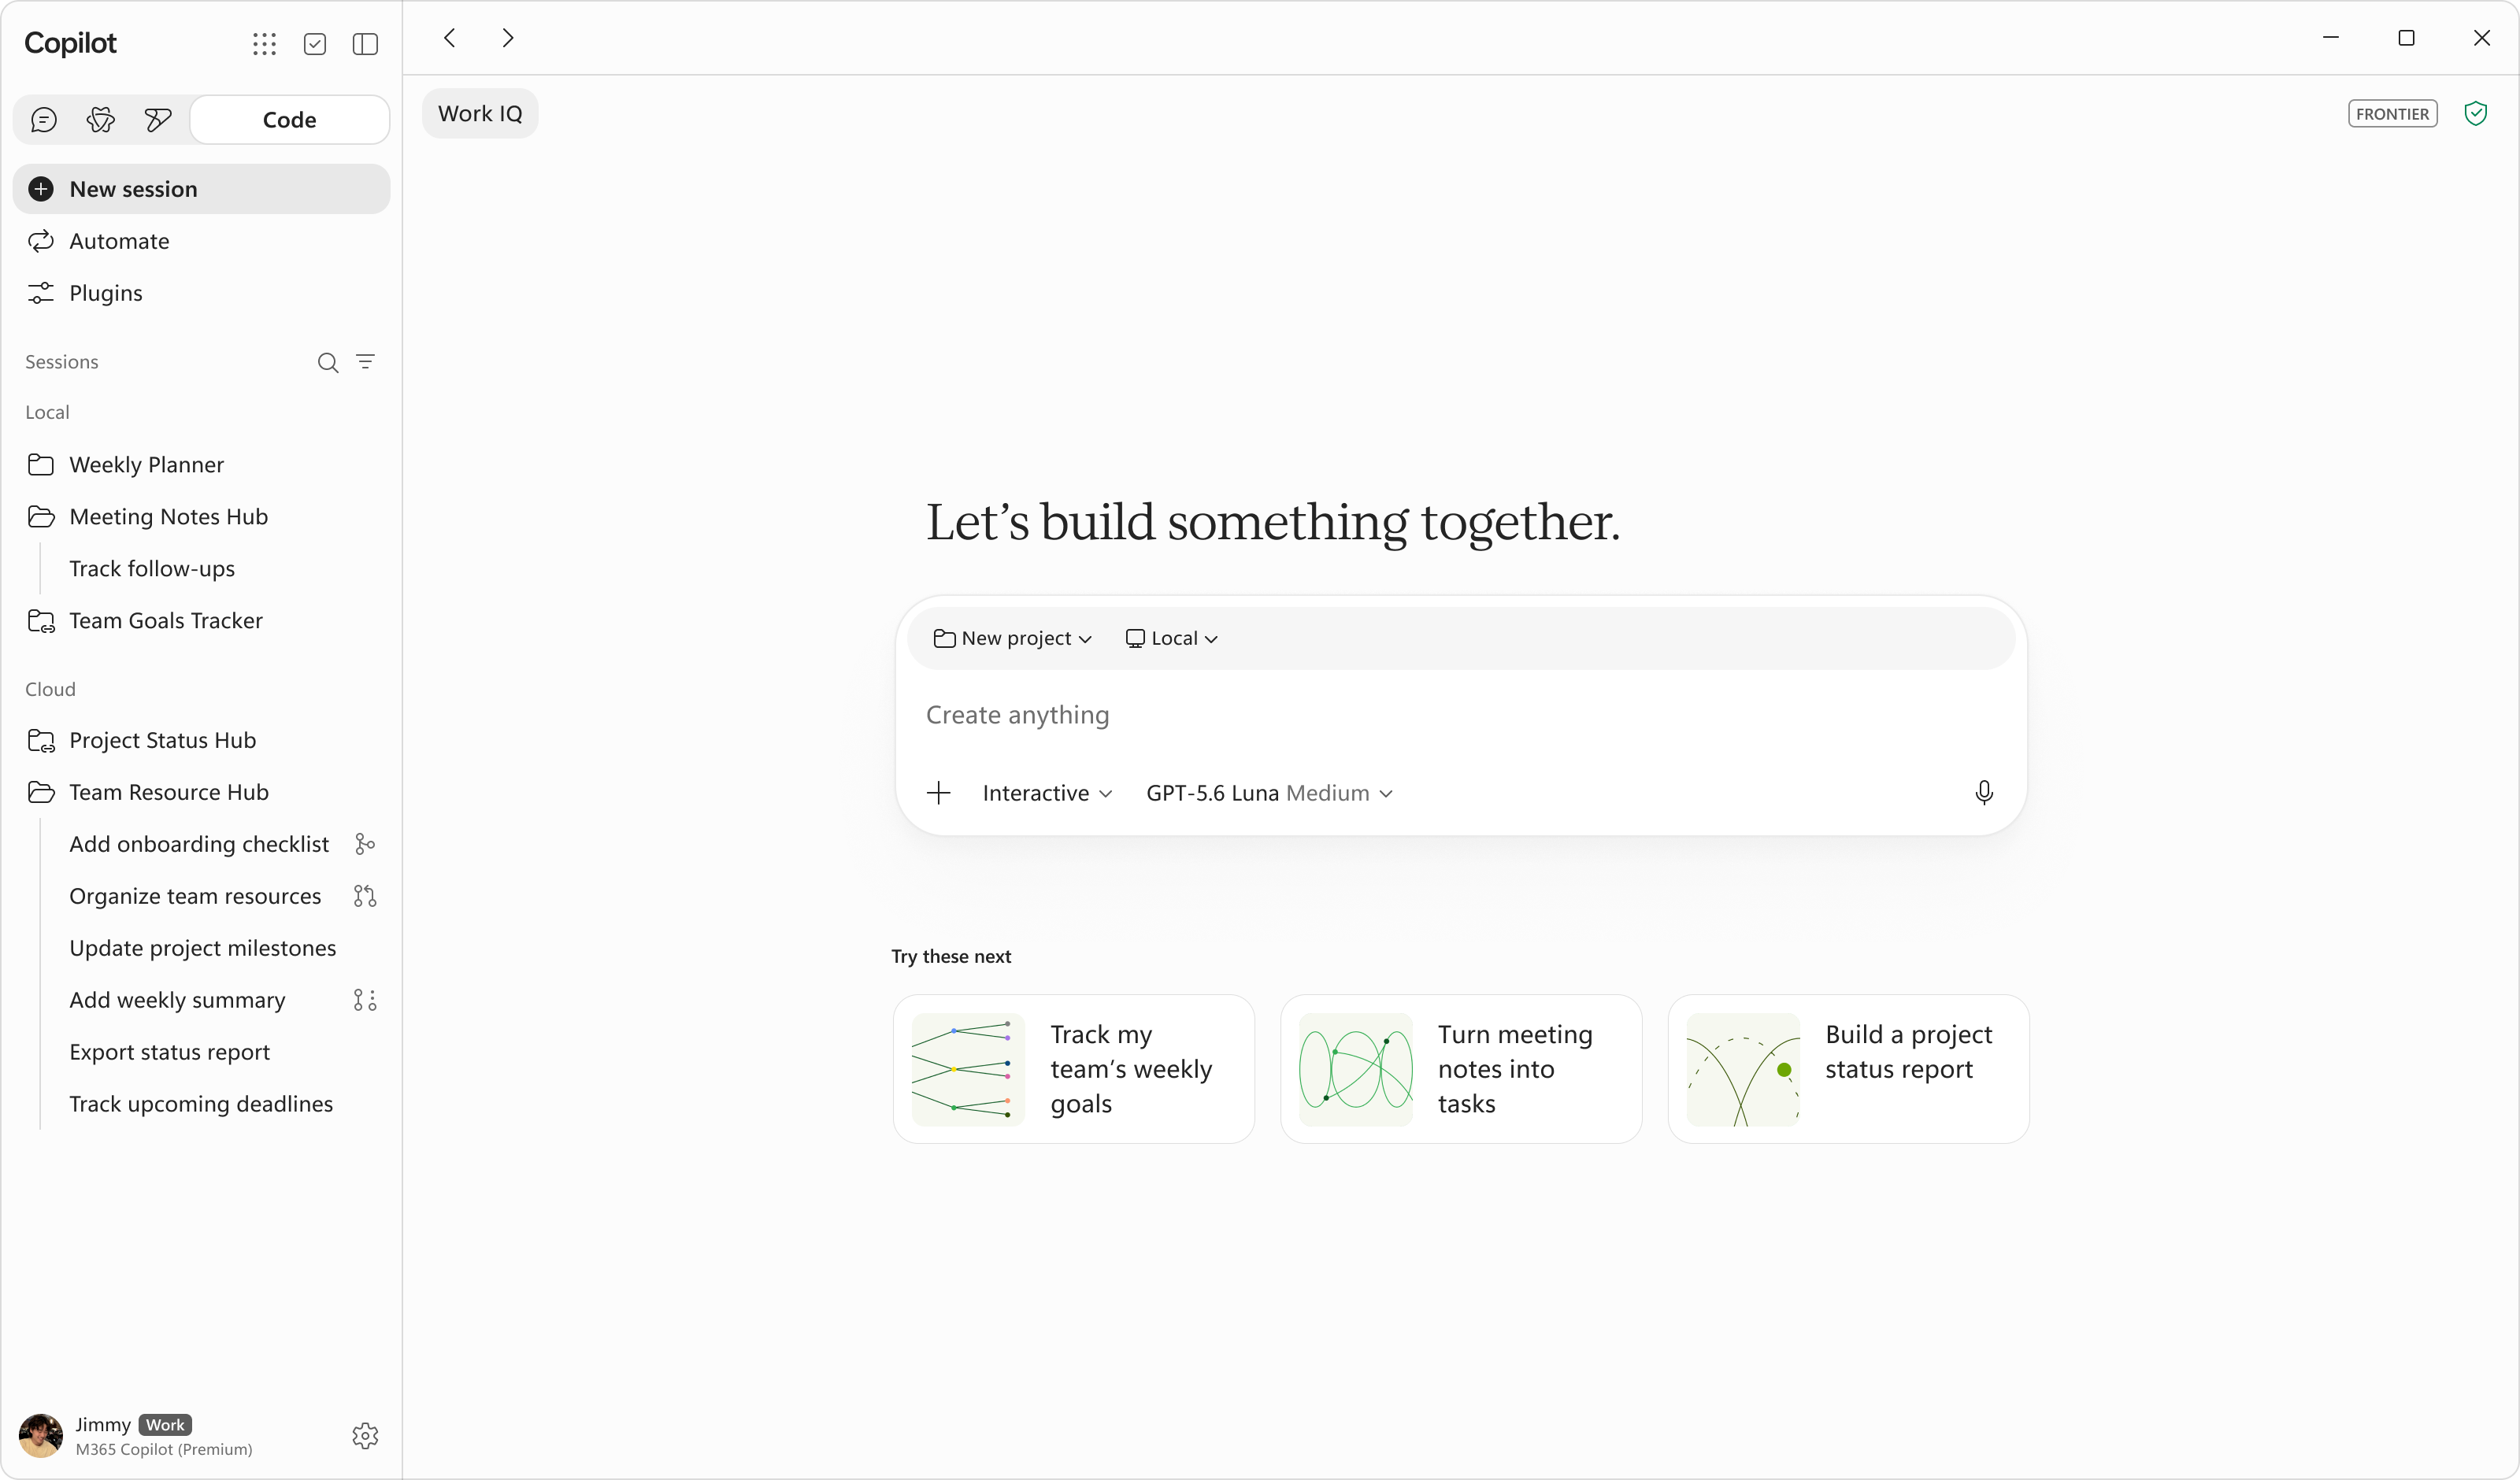Select Track my team's weekly goals card

pyautogui.click(x=1074, y=1070)
